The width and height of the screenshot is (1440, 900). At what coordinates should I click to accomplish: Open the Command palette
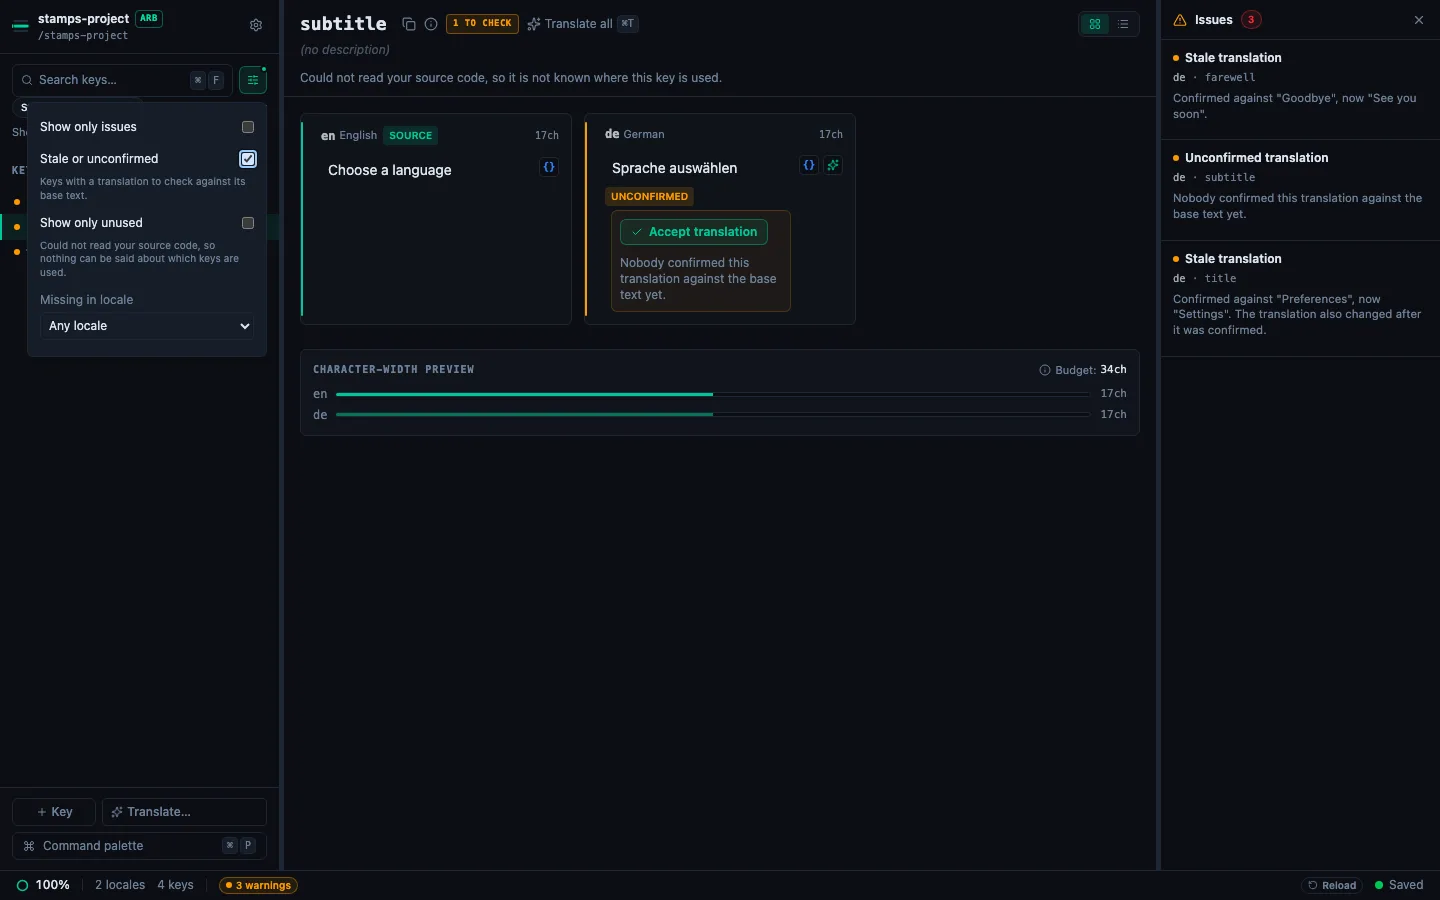(x=139, y=846)
